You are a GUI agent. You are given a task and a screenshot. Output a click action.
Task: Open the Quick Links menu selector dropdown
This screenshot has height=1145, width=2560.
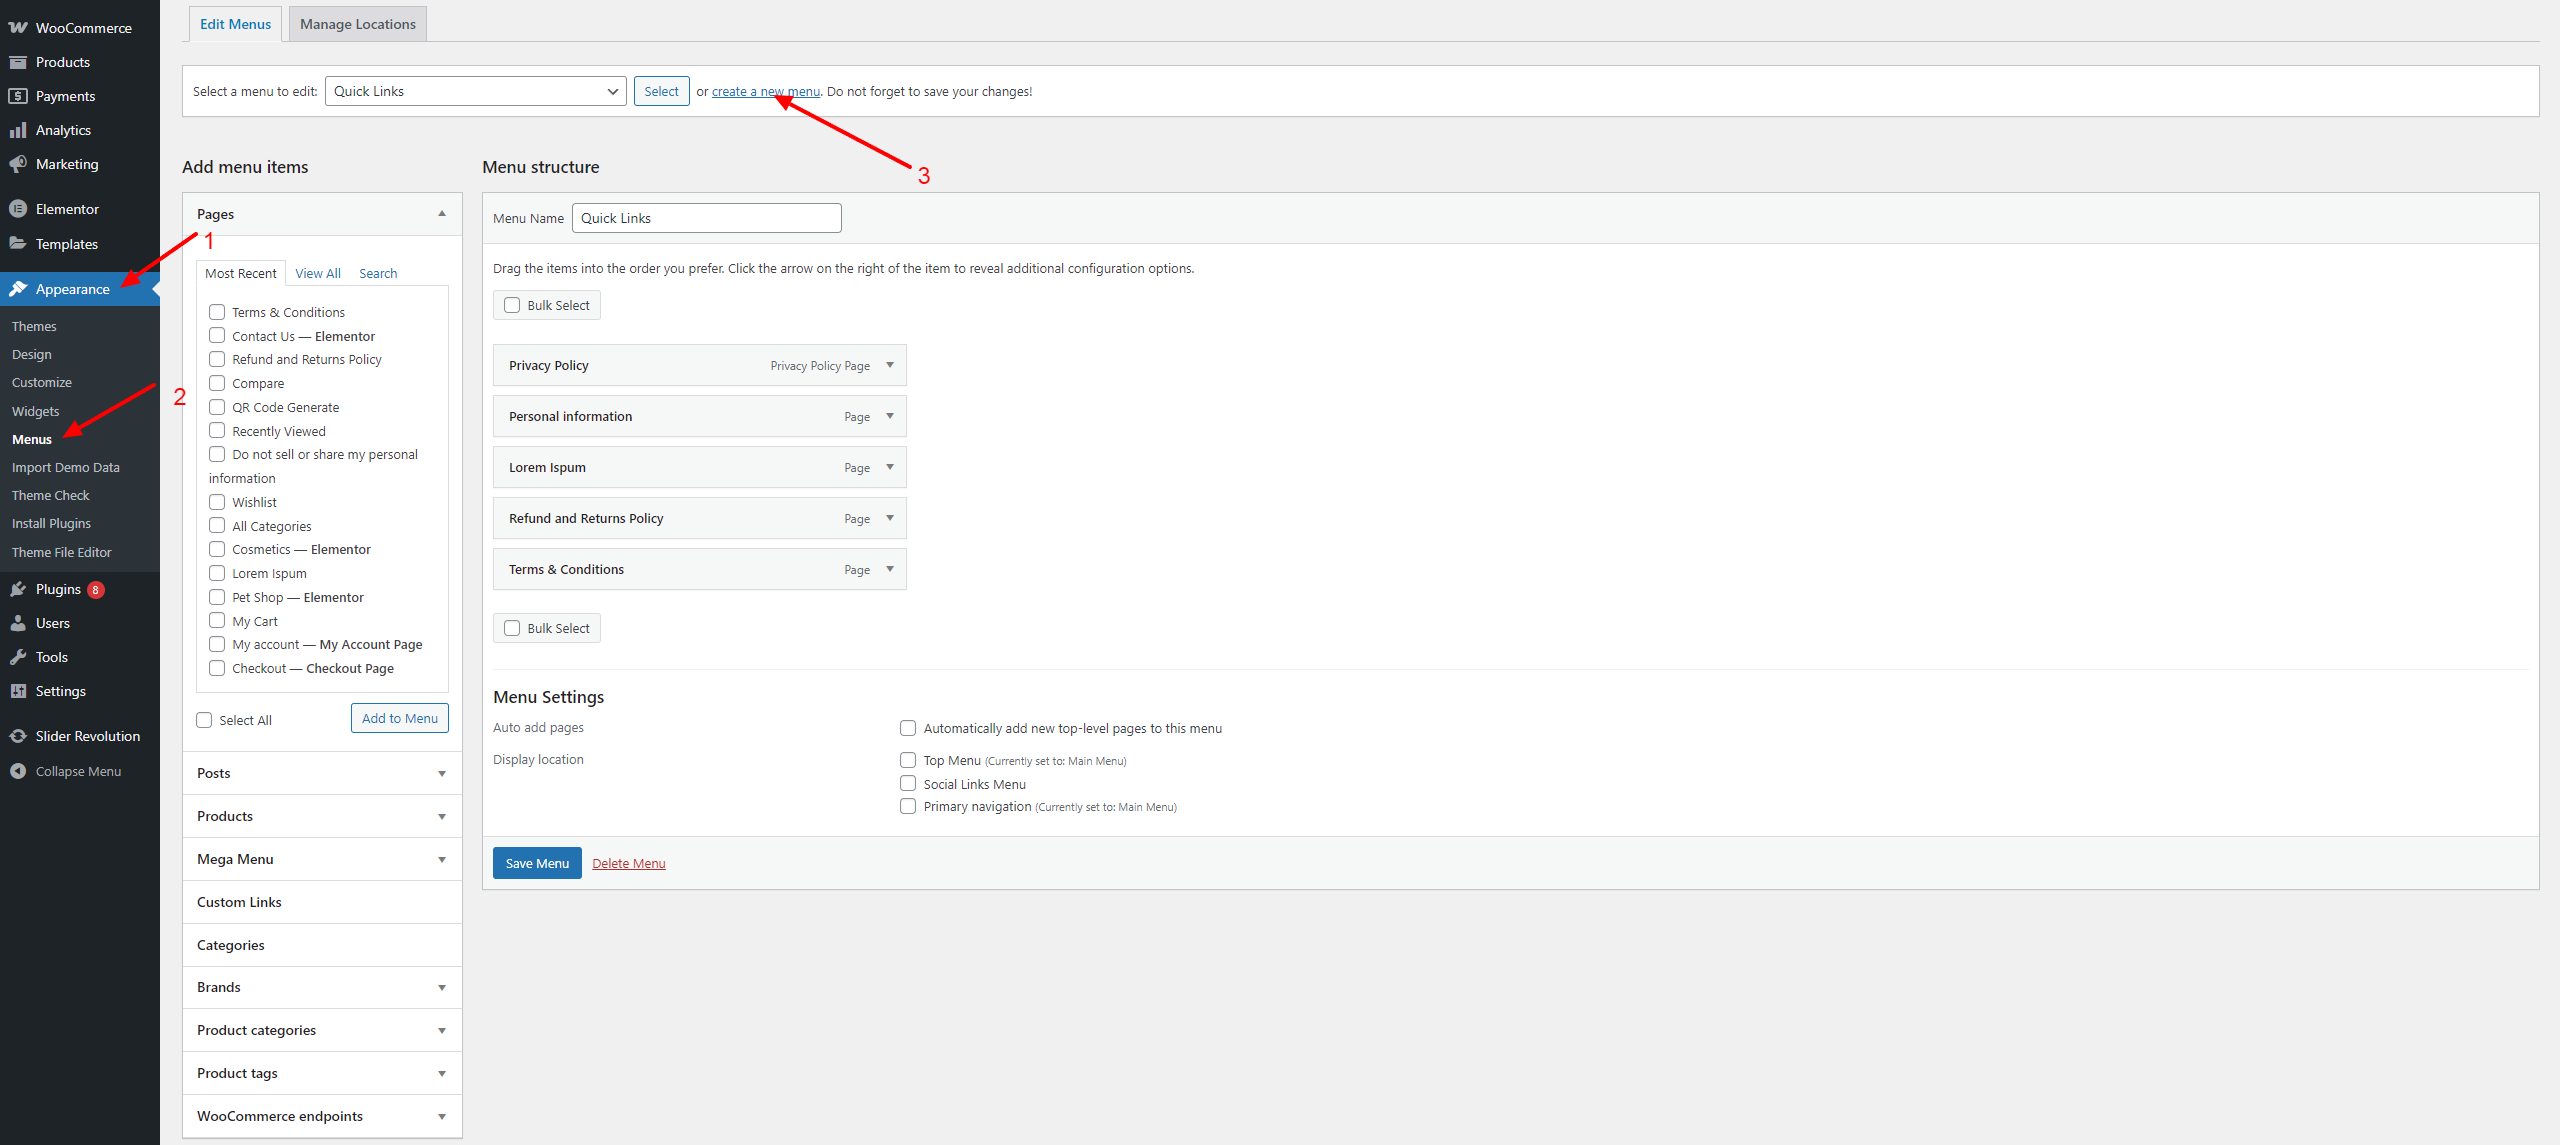point(475,91)
